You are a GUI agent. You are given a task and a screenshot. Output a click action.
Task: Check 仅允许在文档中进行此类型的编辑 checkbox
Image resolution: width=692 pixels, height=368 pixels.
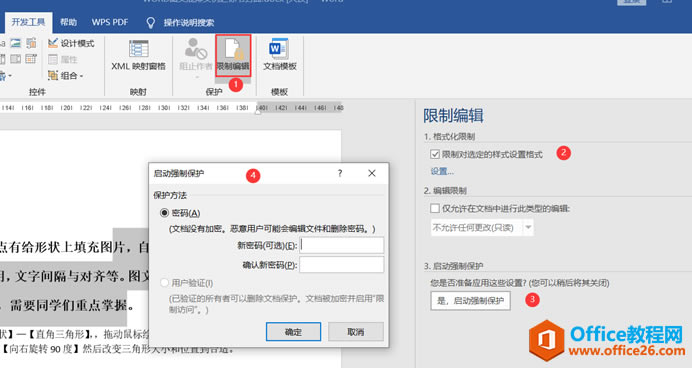[435, 208]
